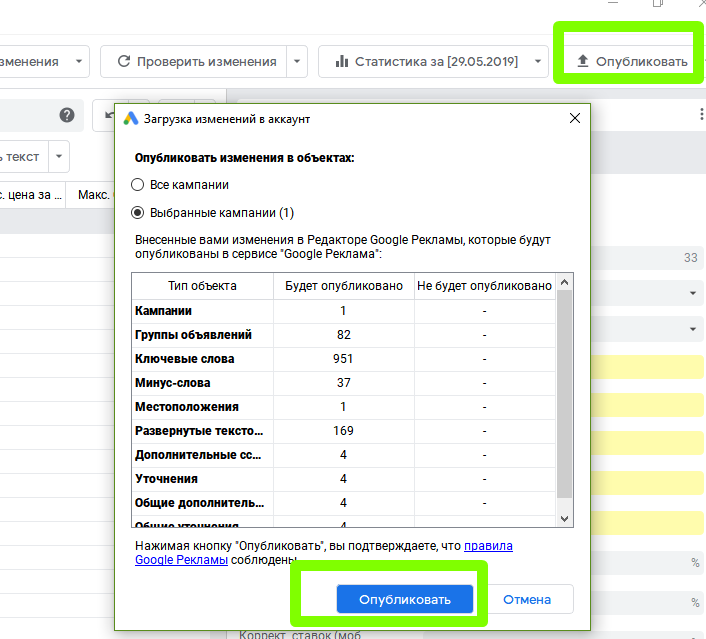Viewport: 706px width, 639px height.
Task: Expand second dropdown in right panel
Action: pos(693,330)
